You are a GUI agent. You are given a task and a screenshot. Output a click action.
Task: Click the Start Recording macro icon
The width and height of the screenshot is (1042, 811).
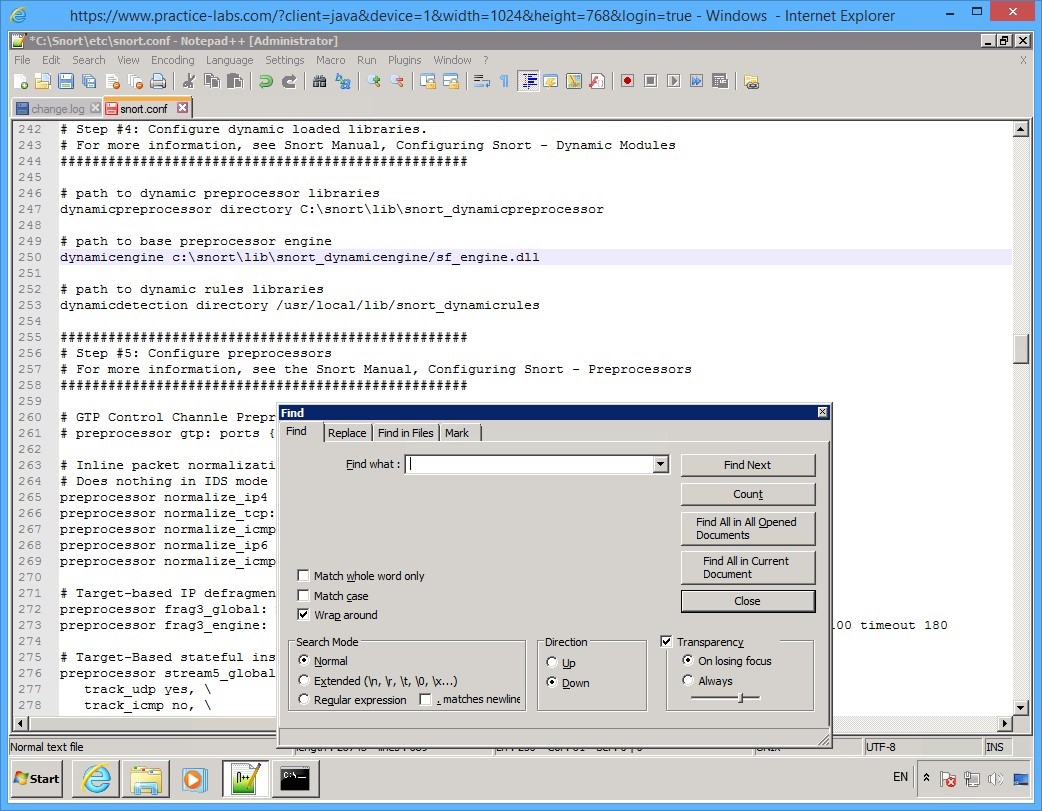tap(627, 81)
